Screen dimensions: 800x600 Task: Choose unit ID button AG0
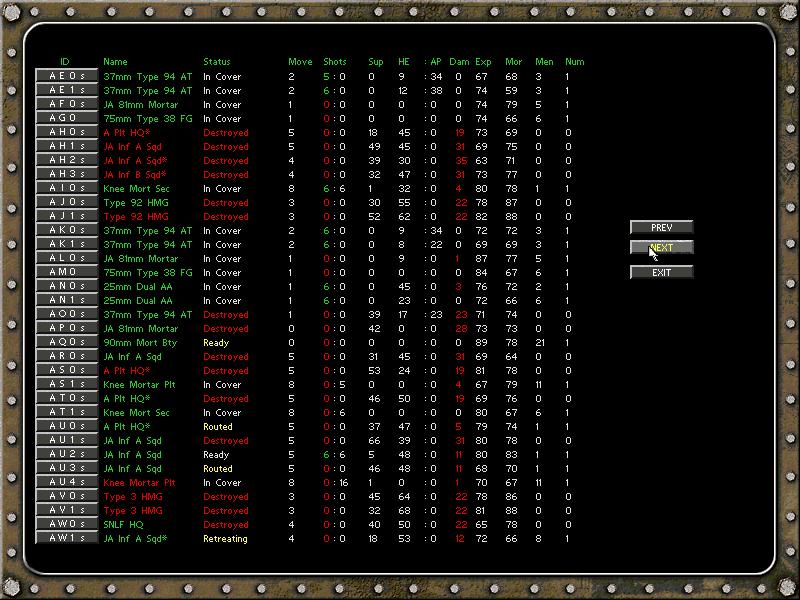coord(66,118)
